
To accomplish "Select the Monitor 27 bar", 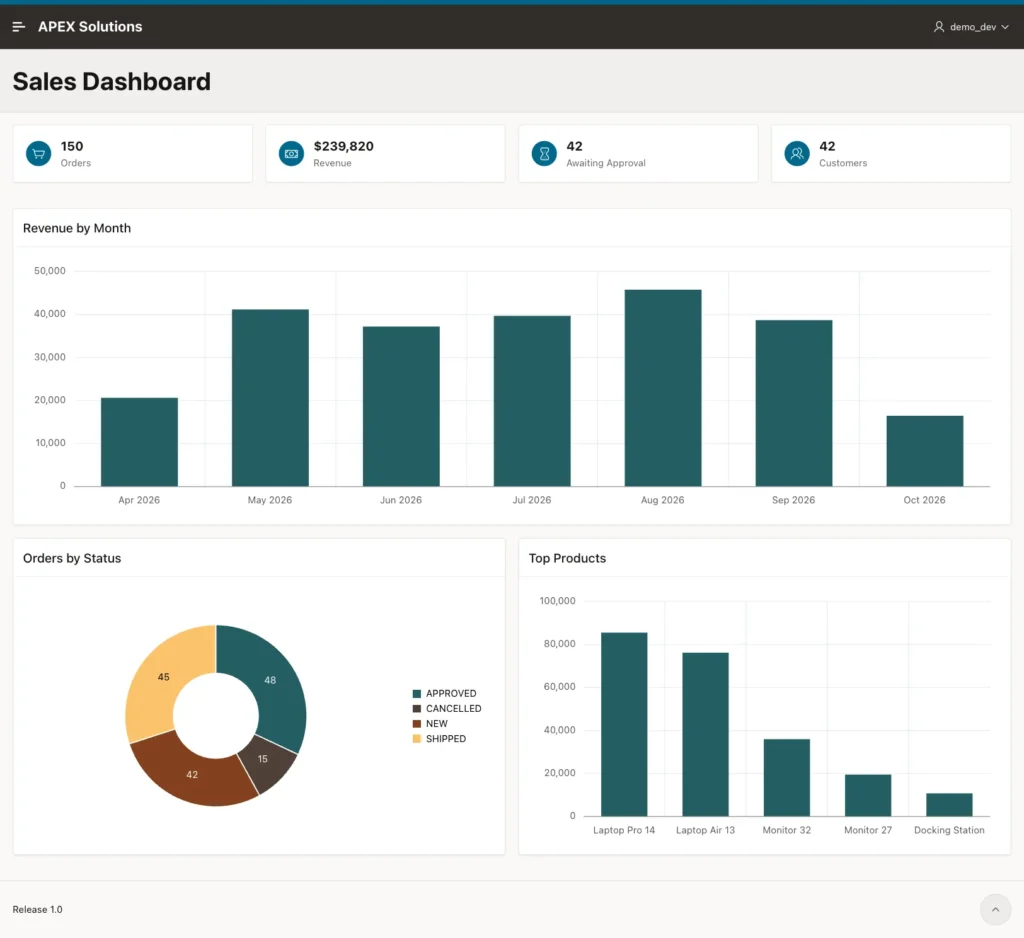I will coord(868,796).
